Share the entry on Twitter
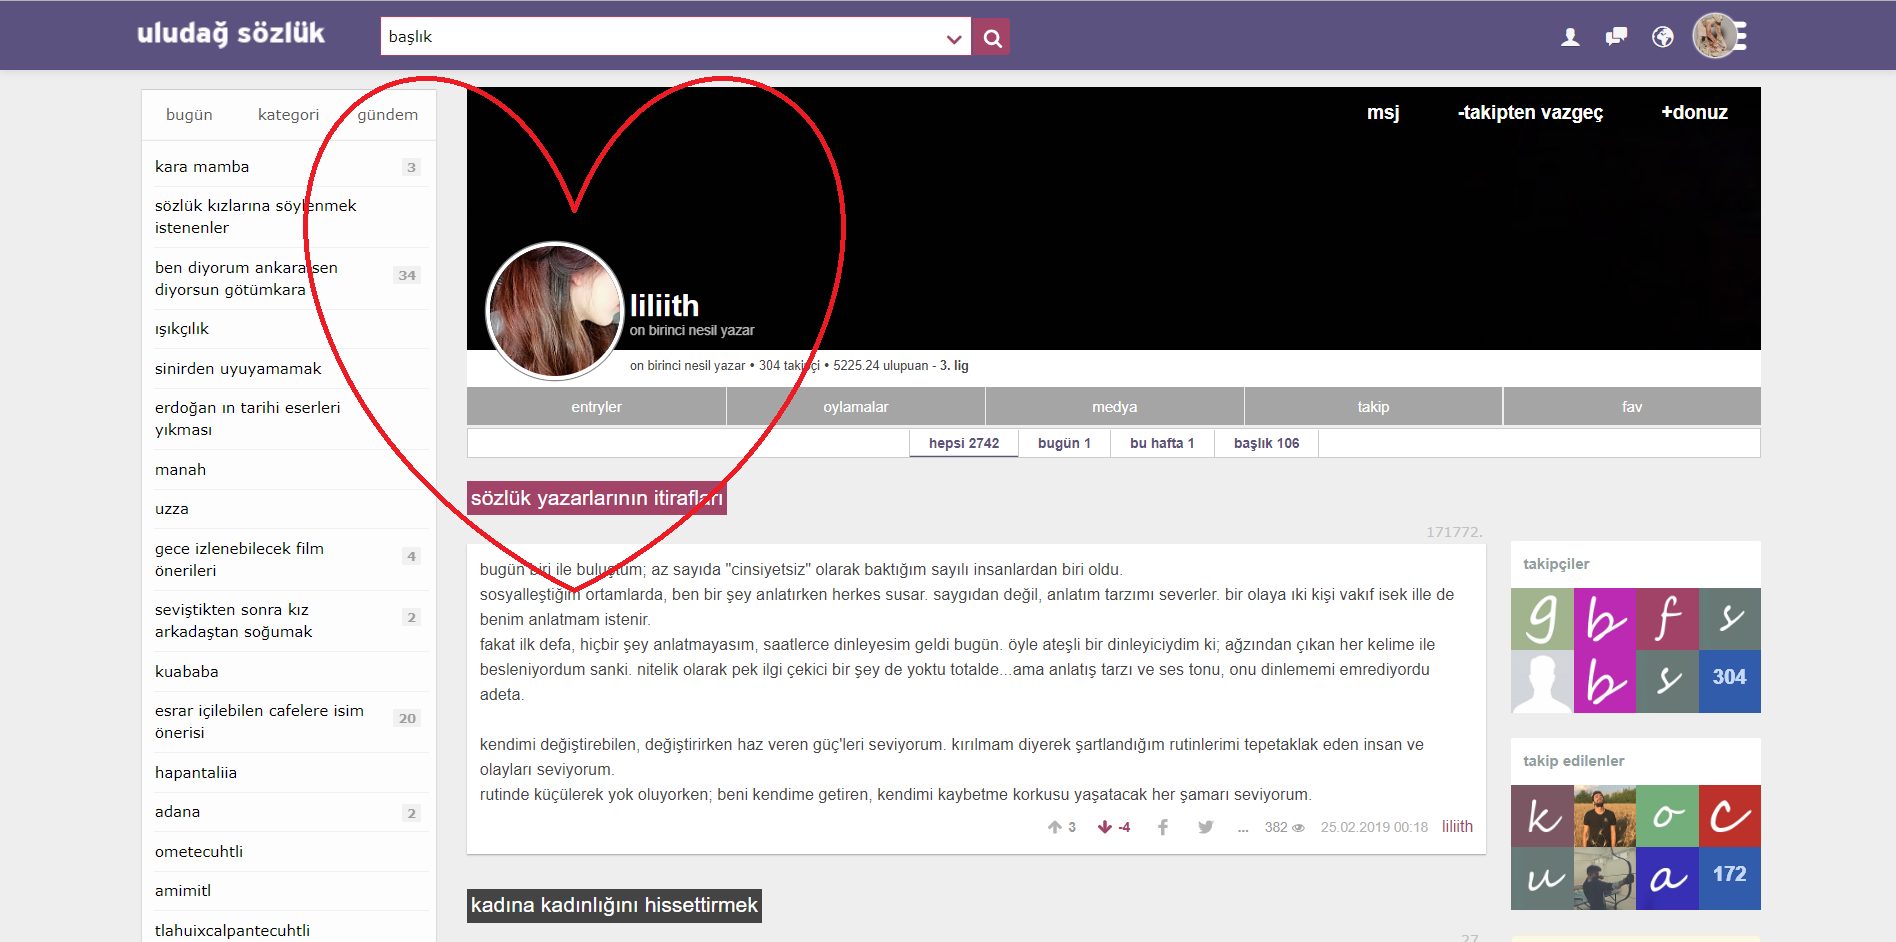This screenshot has width=1896, height=942. coord(1206,827)
